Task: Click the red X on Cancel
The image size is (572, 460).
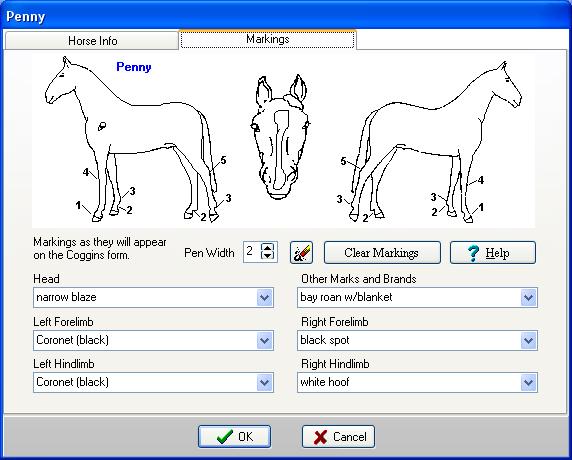Action: [320, 437]
